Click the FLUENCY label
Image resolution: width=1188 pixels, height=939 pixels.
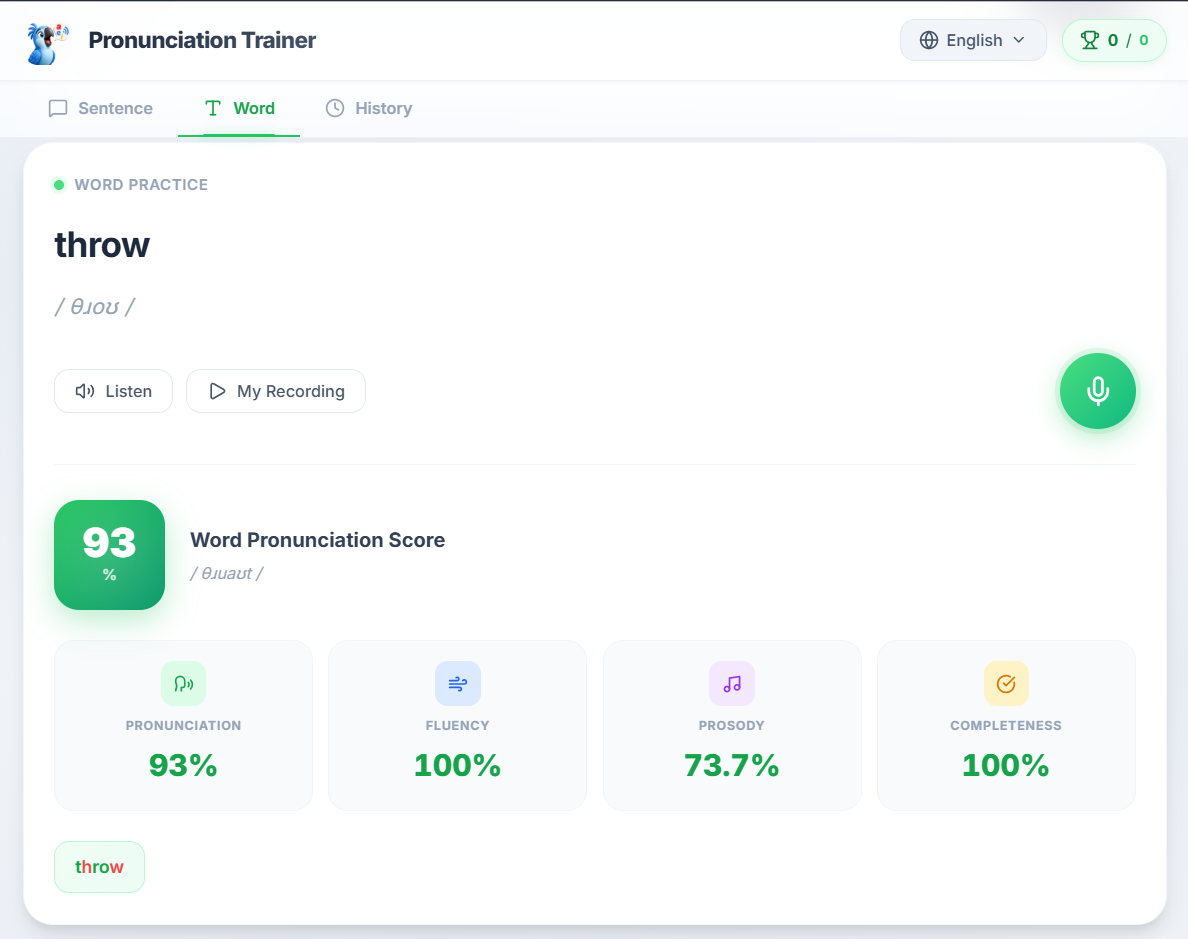pyautogui.click(x=458, y=725)
